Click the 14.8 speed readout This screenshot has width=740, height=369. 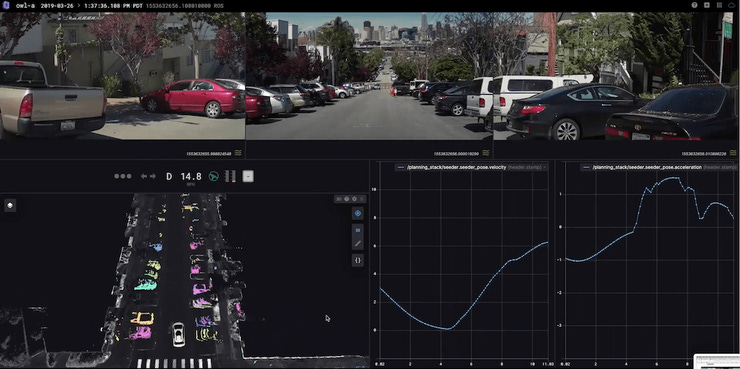point(191,176)
